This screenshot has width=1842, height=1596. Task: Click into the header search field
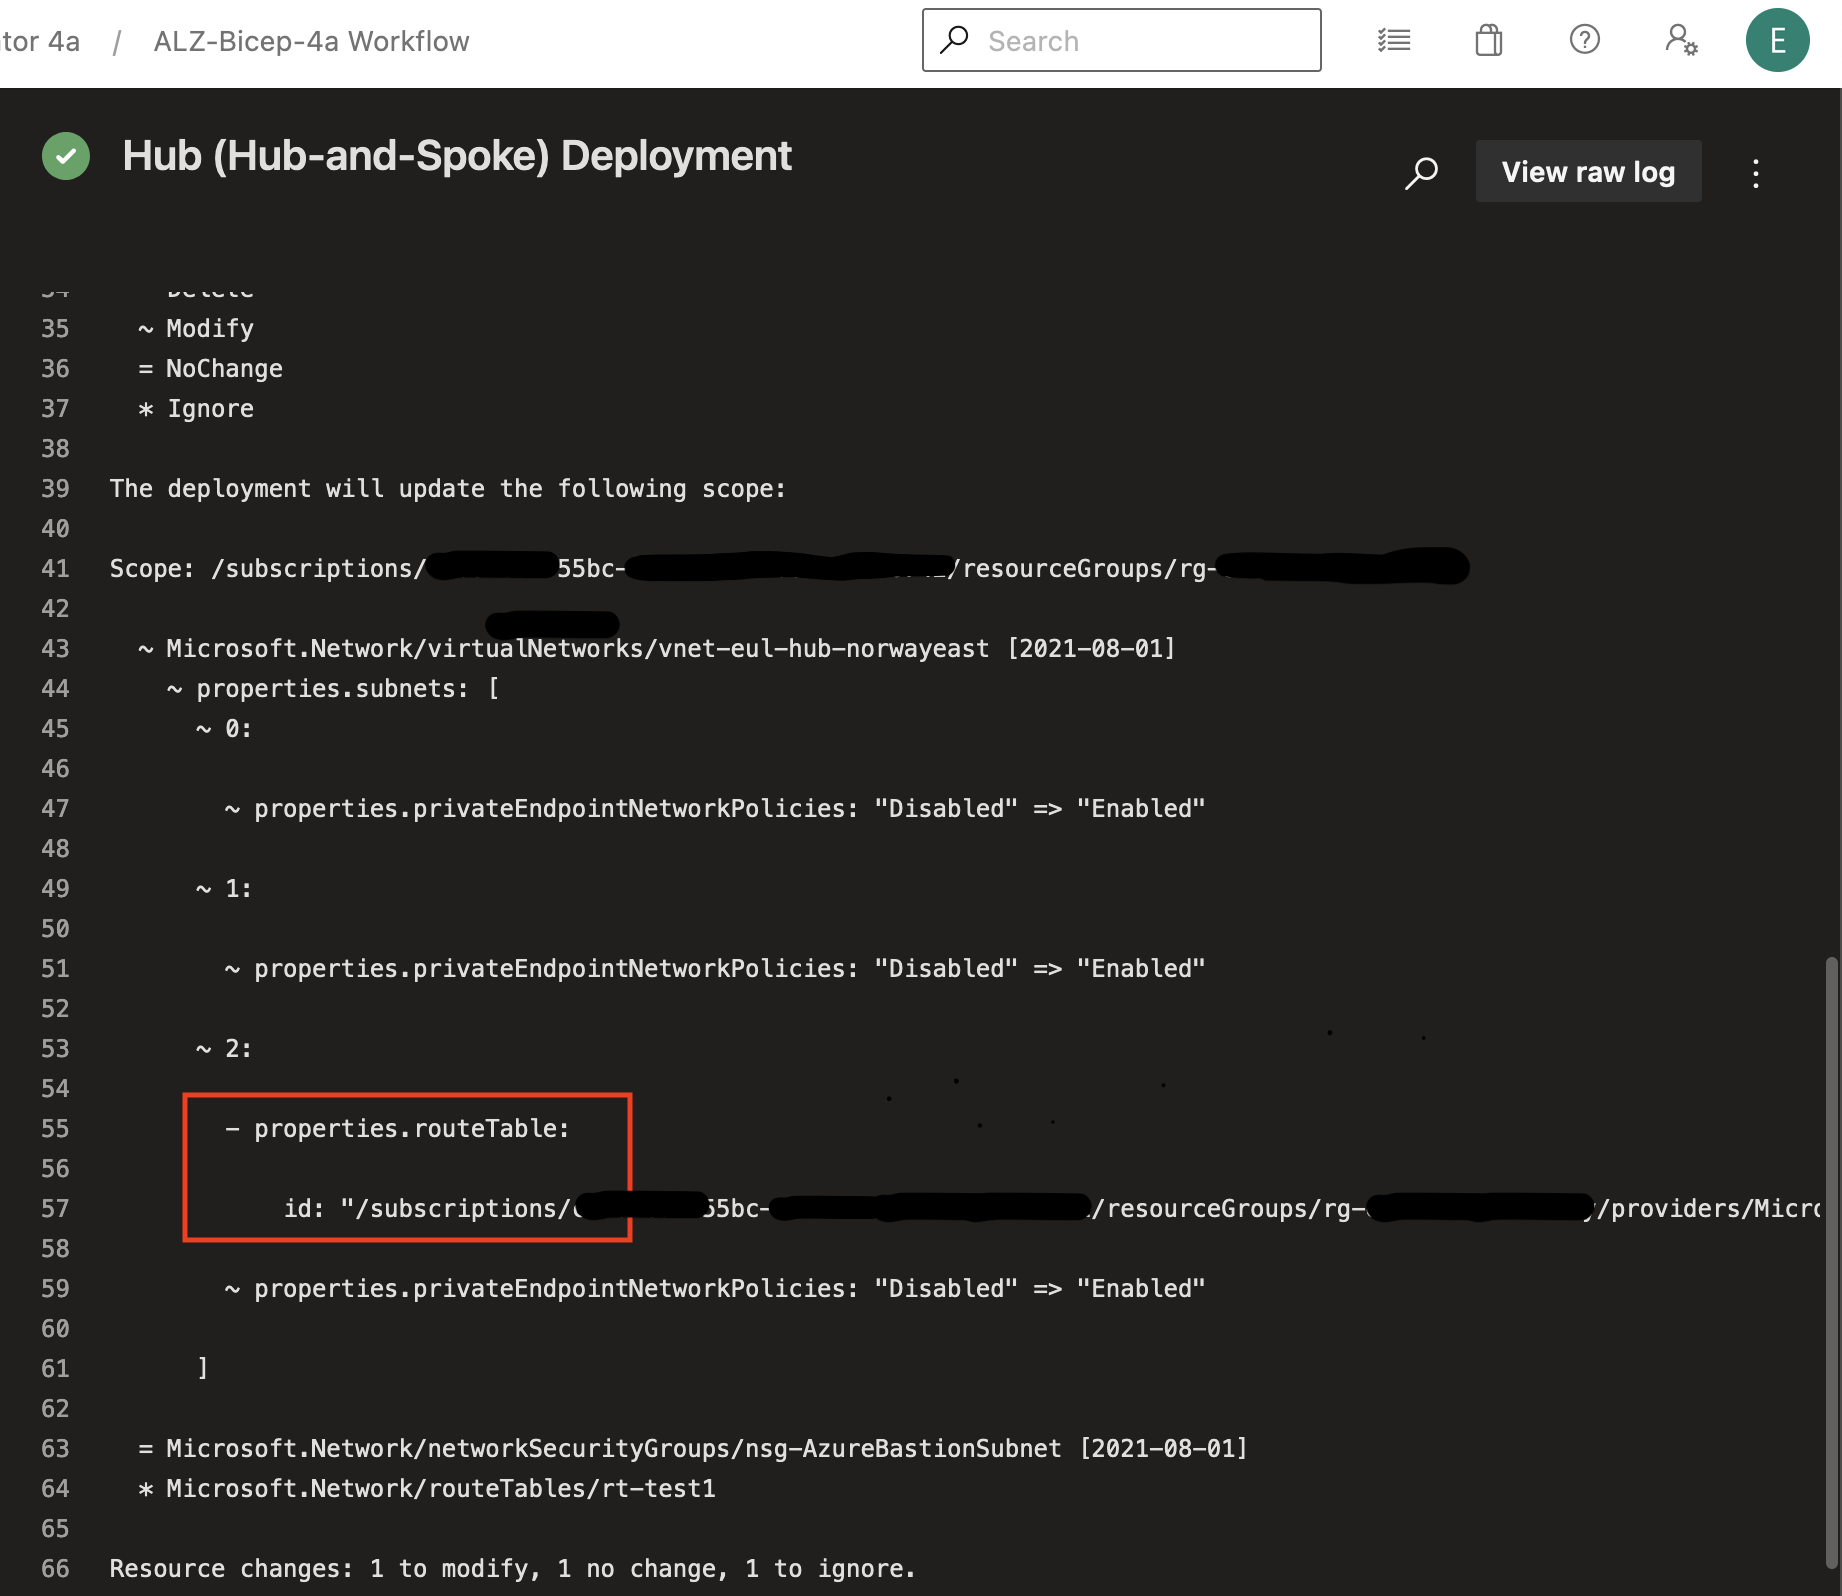pos(1120,40)
